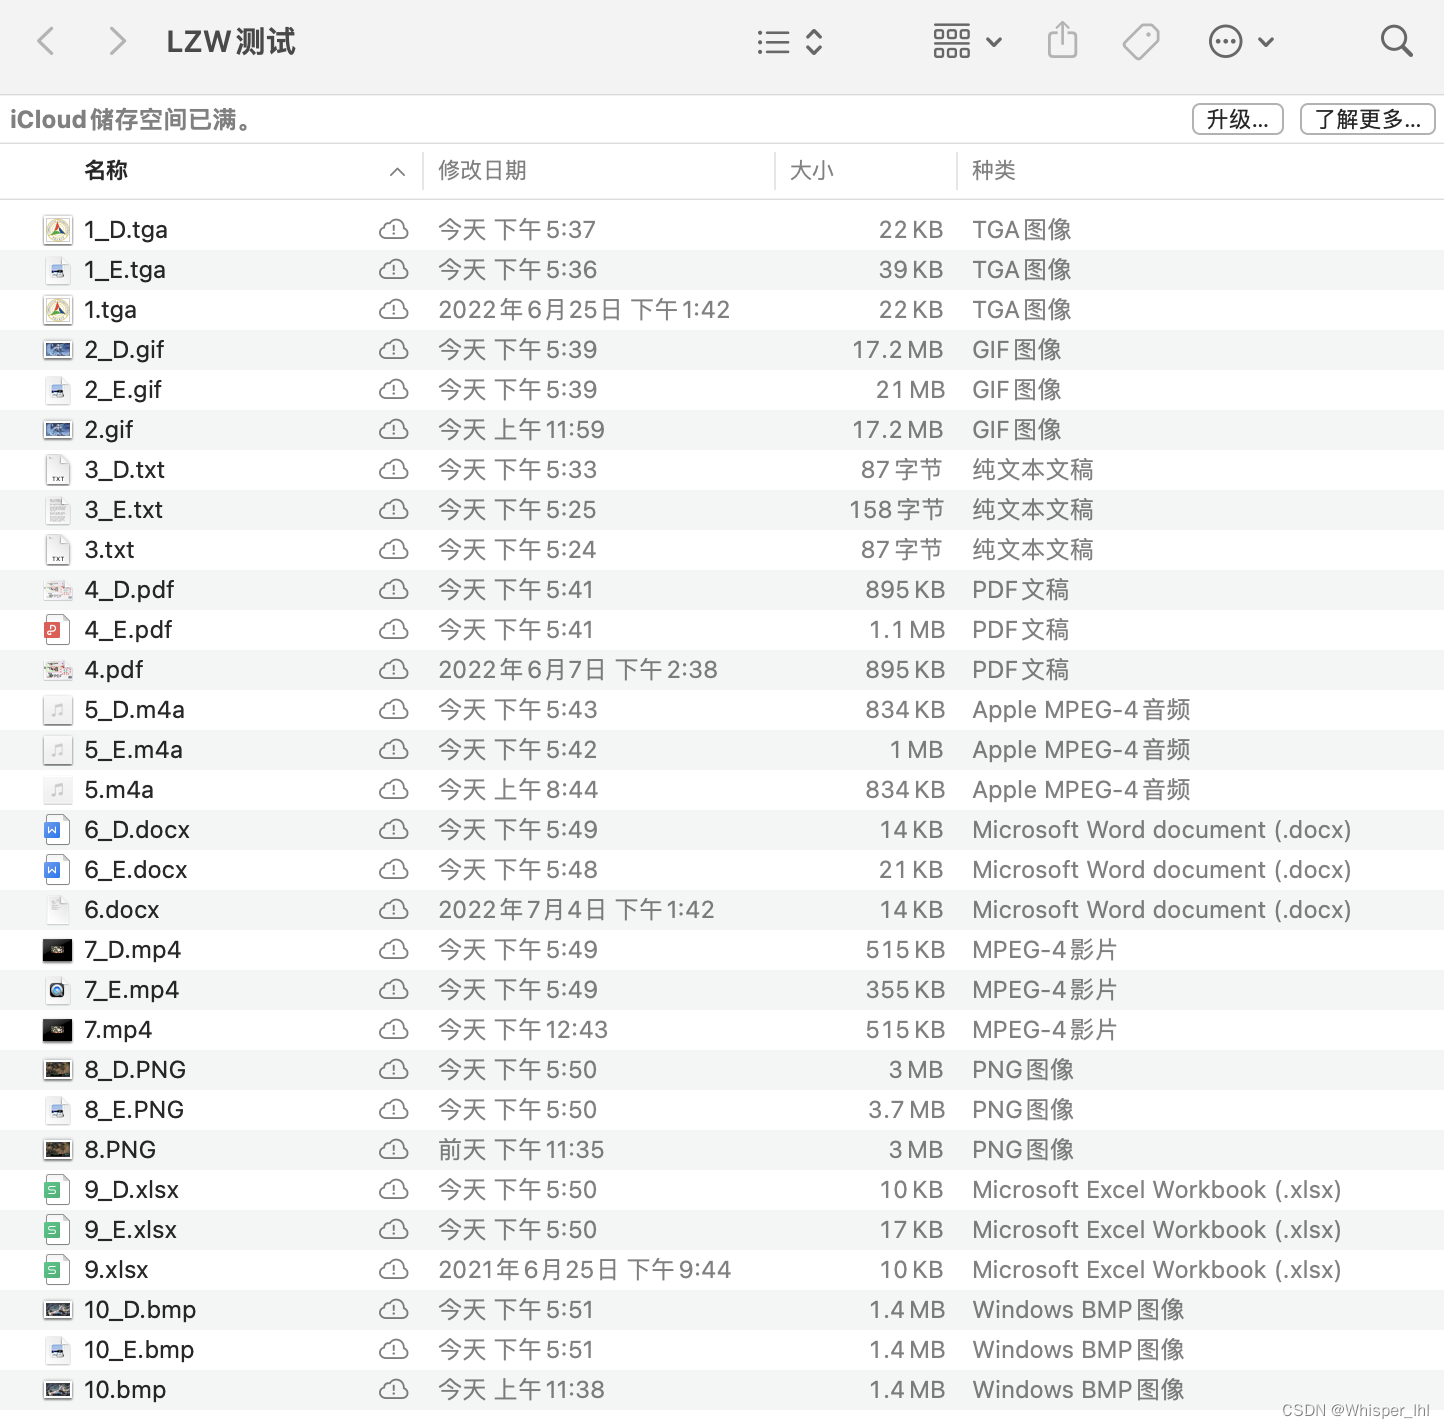
Task: Click the cloud icon beside 9.xlsx
Action: click(394, 1270)
